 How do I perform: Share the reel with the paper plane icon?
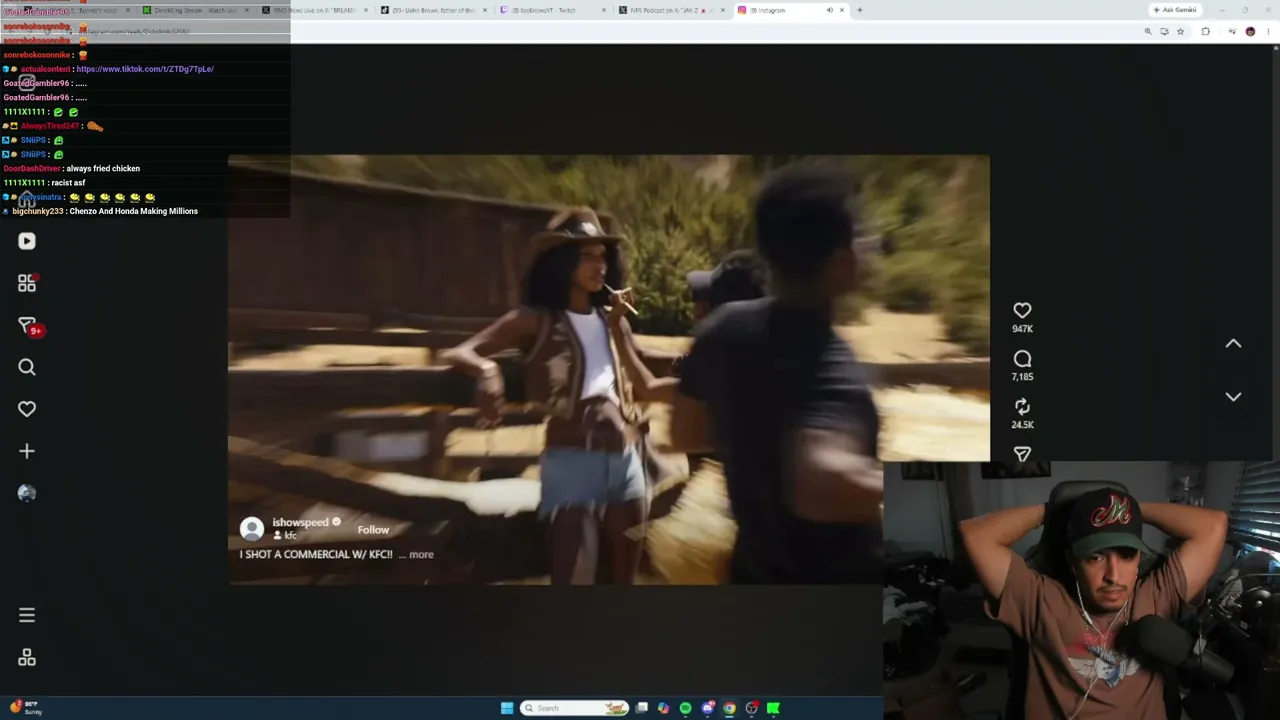click(1022, 454)
